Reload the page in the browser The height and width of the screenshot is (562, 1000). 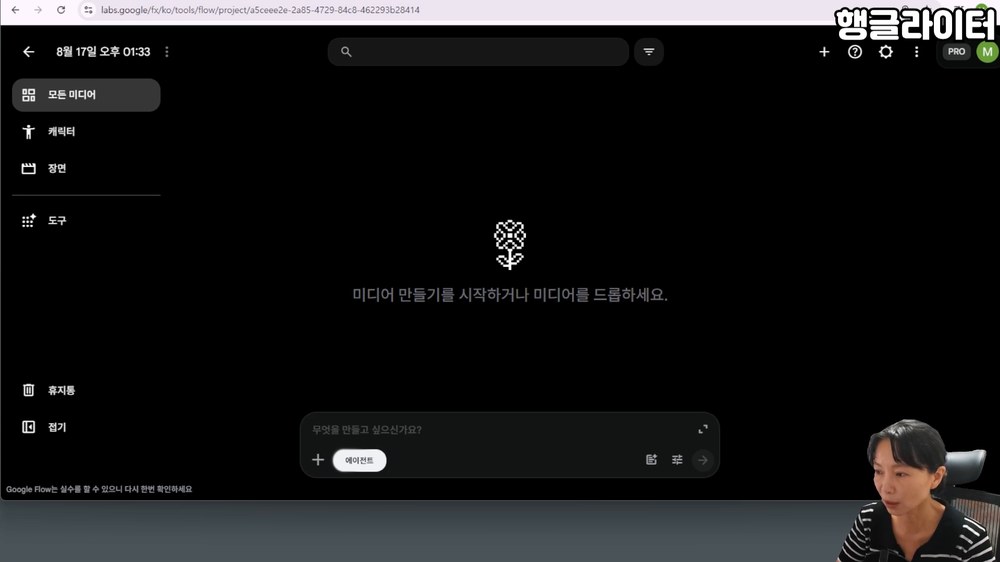tap(61, 10)
